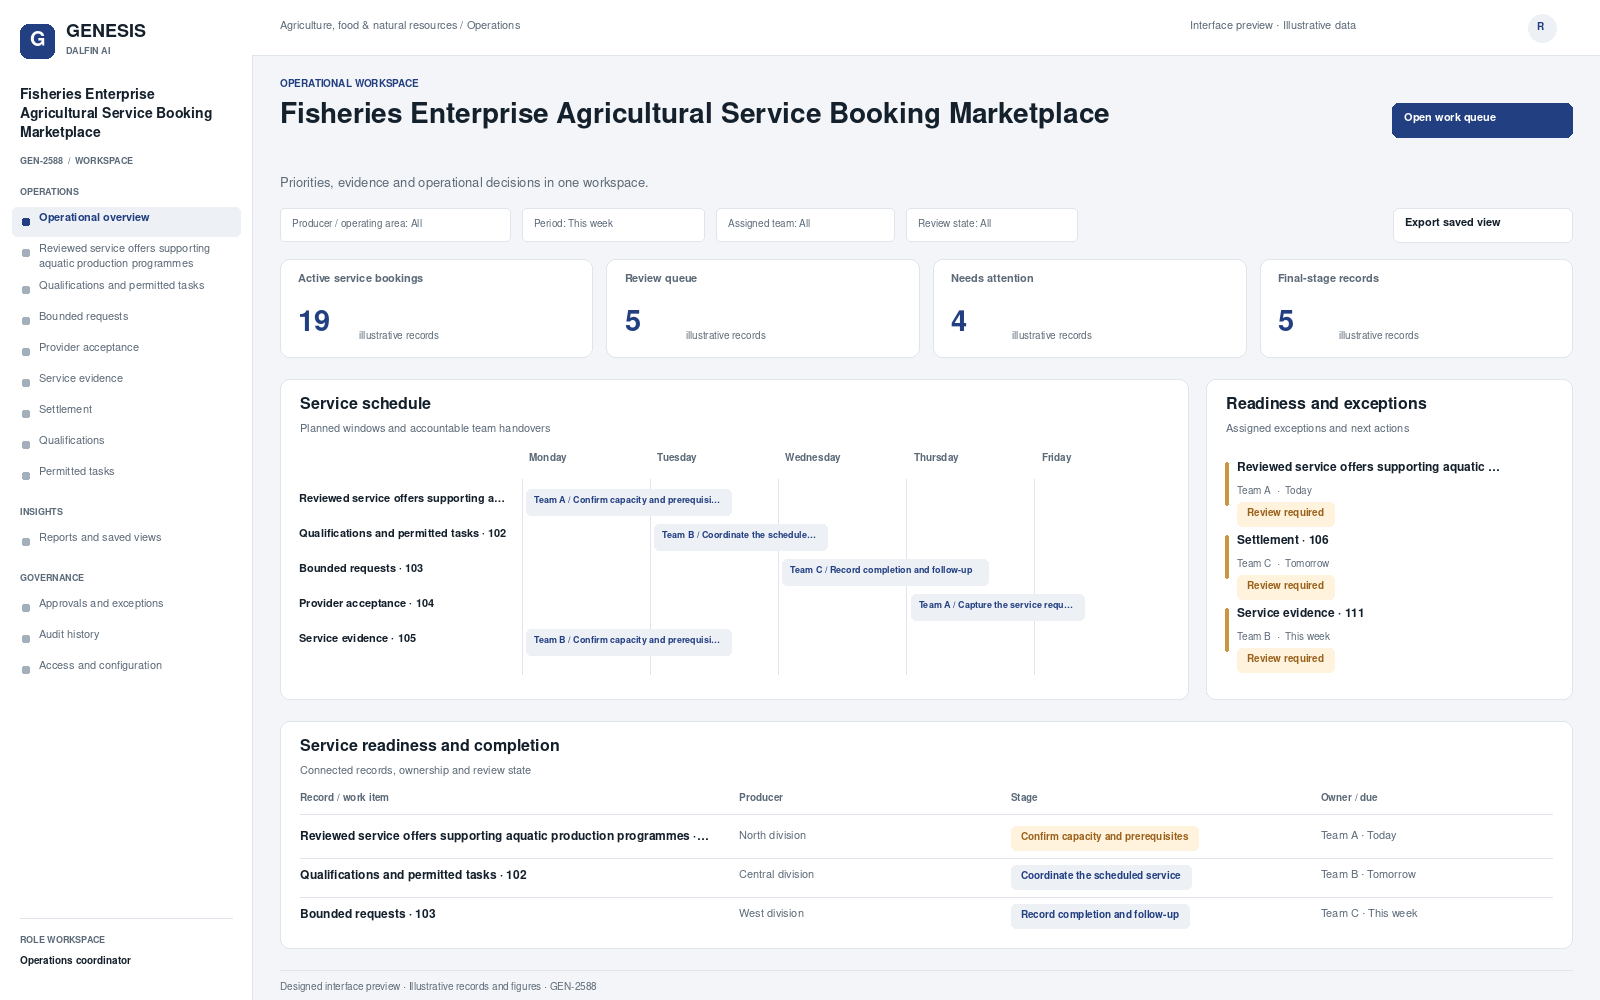Click Coordinate the scheduled service stage badge
Viewport: 1600px width, 1000px height.
pos(1100,876)
